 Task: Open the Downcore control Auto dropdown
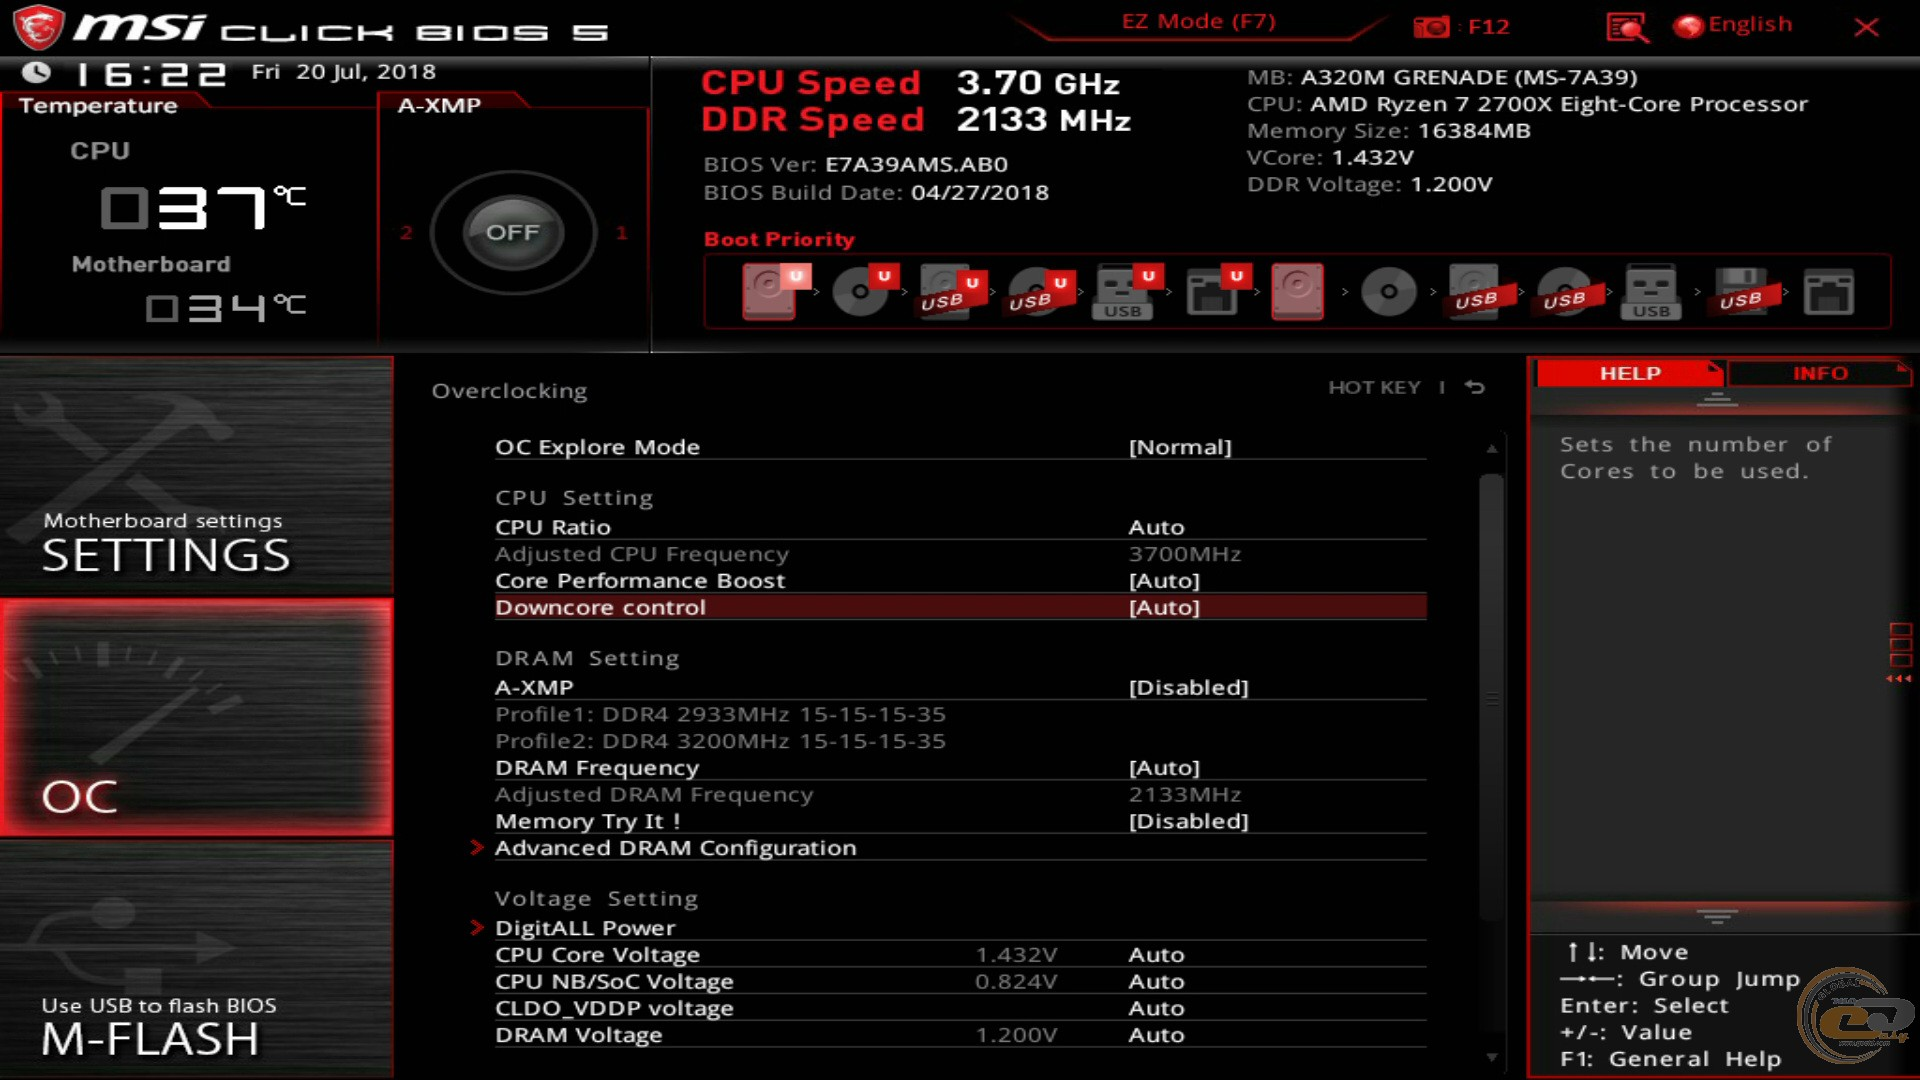click(x=1164, y=608)
